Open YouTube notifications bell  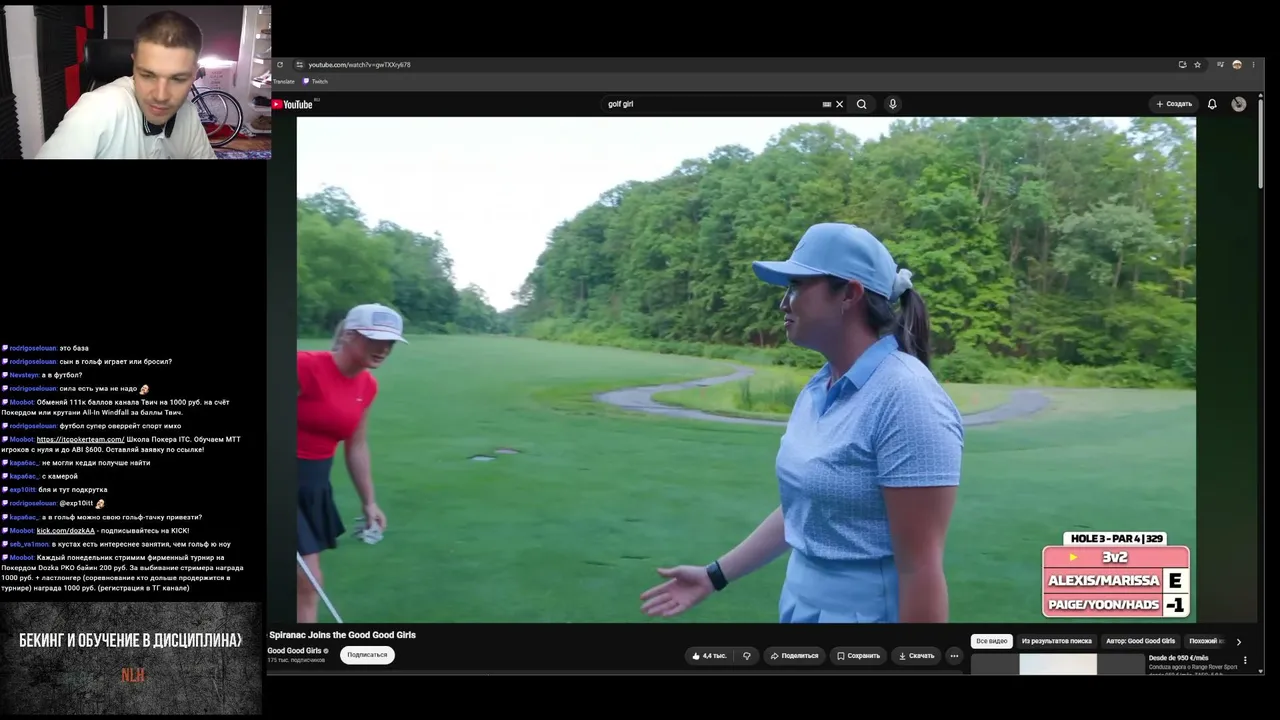click(x=1212, y=104)
